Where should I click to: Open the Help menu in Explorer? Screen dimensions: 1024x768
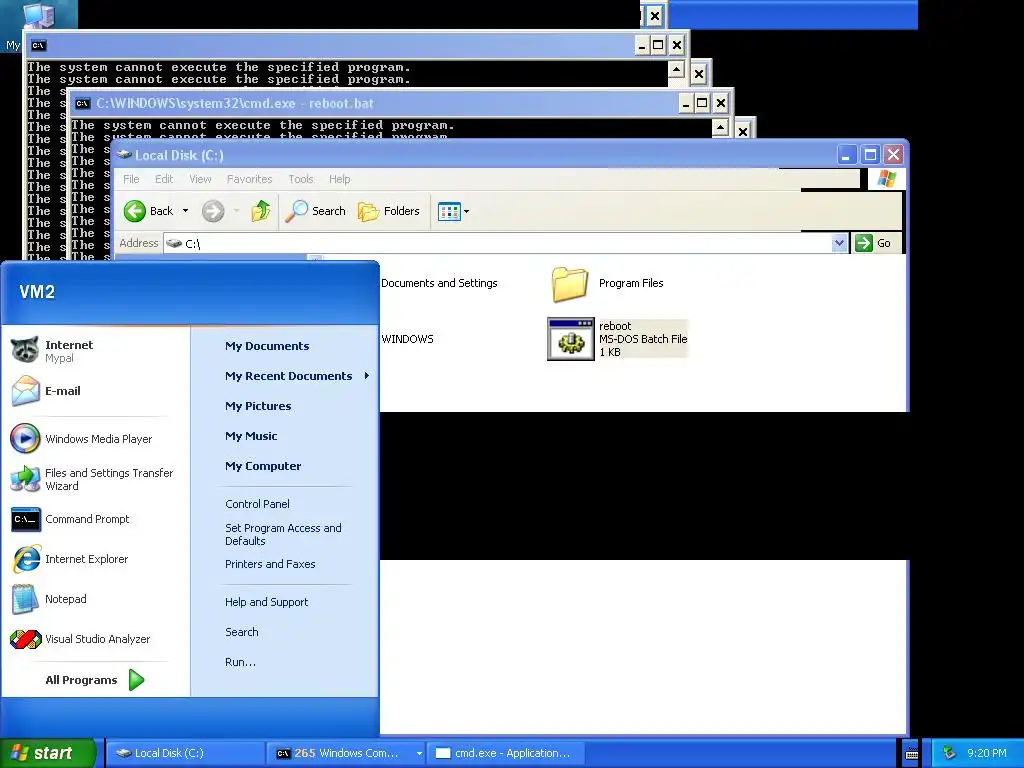point(340,179)
